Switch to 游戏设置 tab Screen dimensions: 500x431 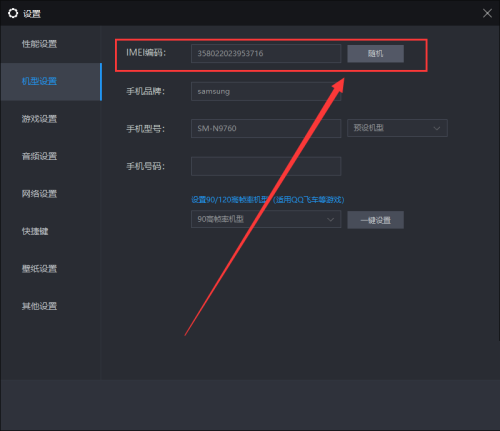pos(39,119)
